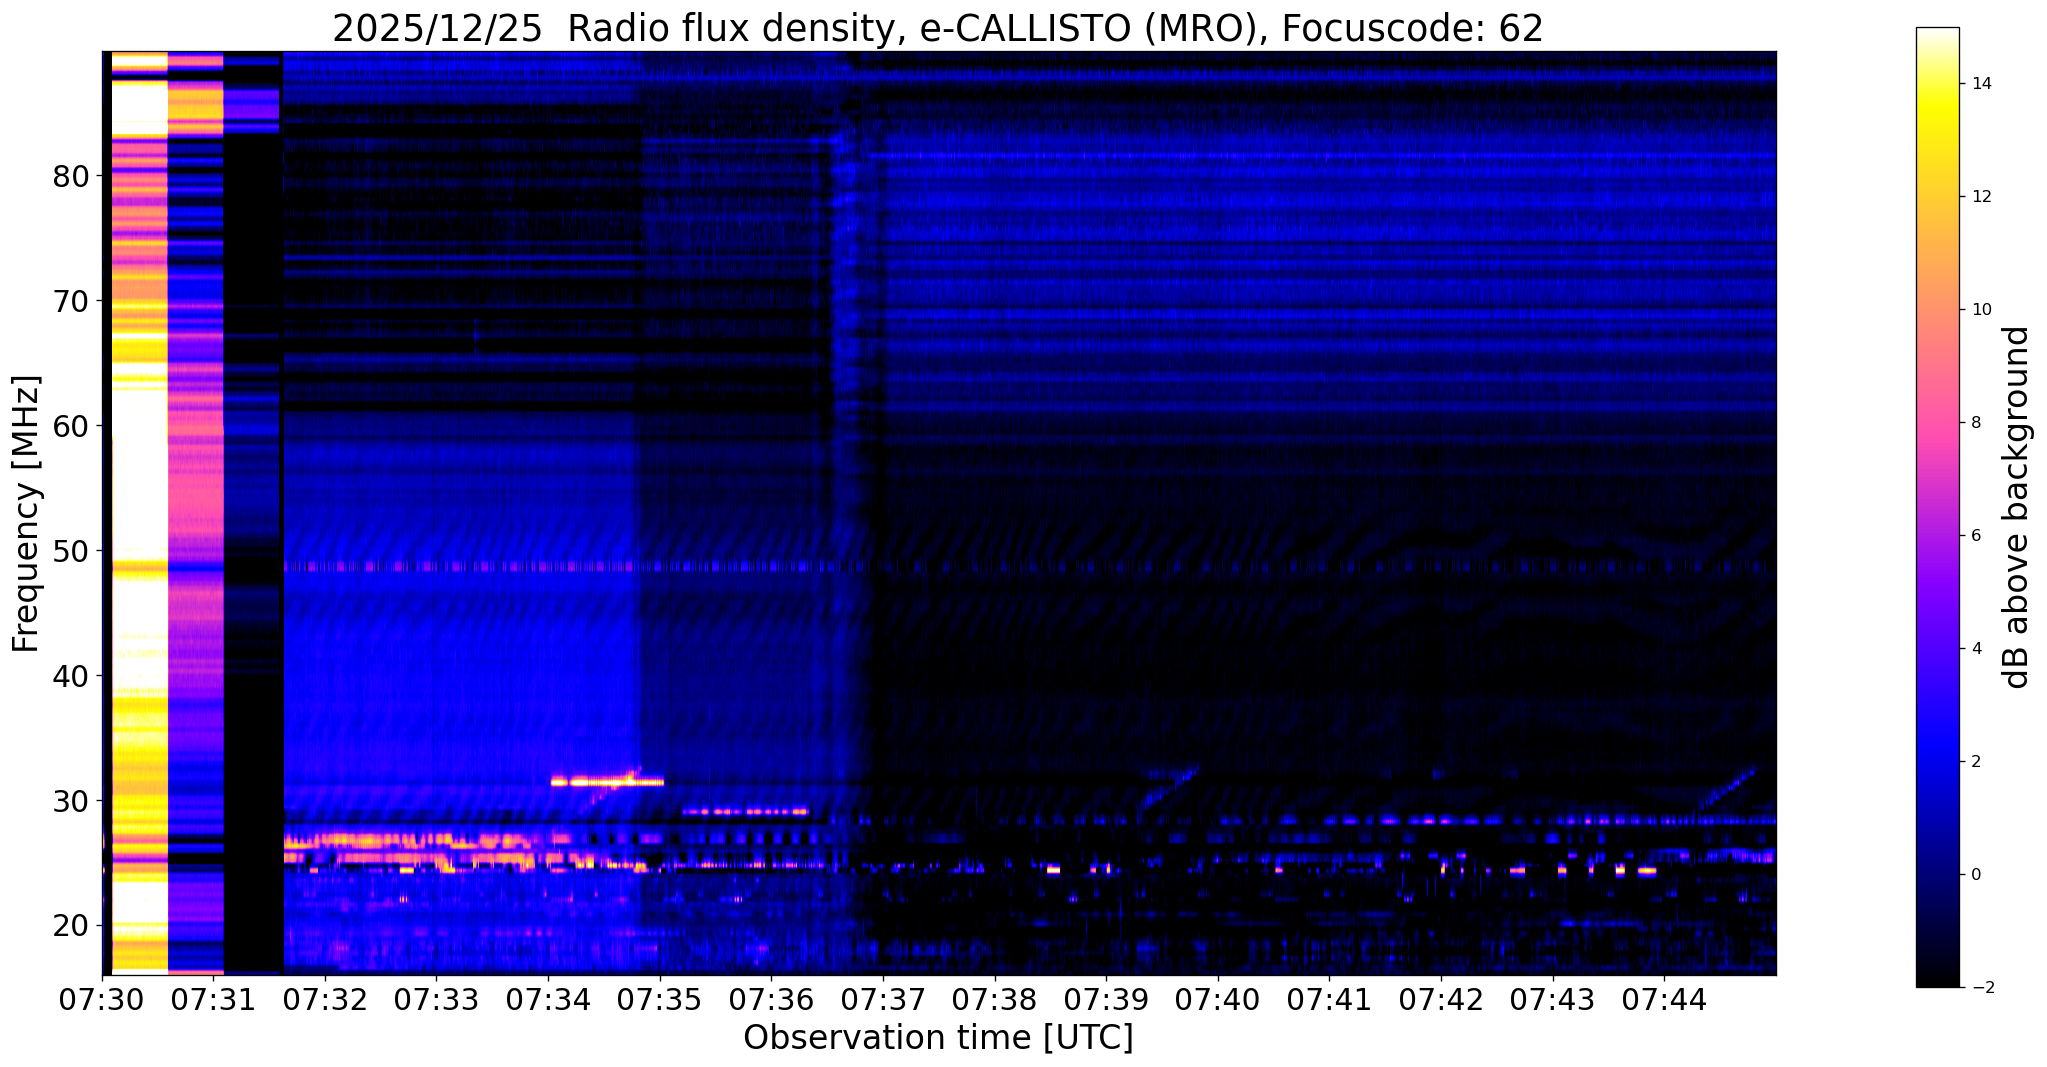Click the 20 MHz frequency axis tick label

[70, 925]
